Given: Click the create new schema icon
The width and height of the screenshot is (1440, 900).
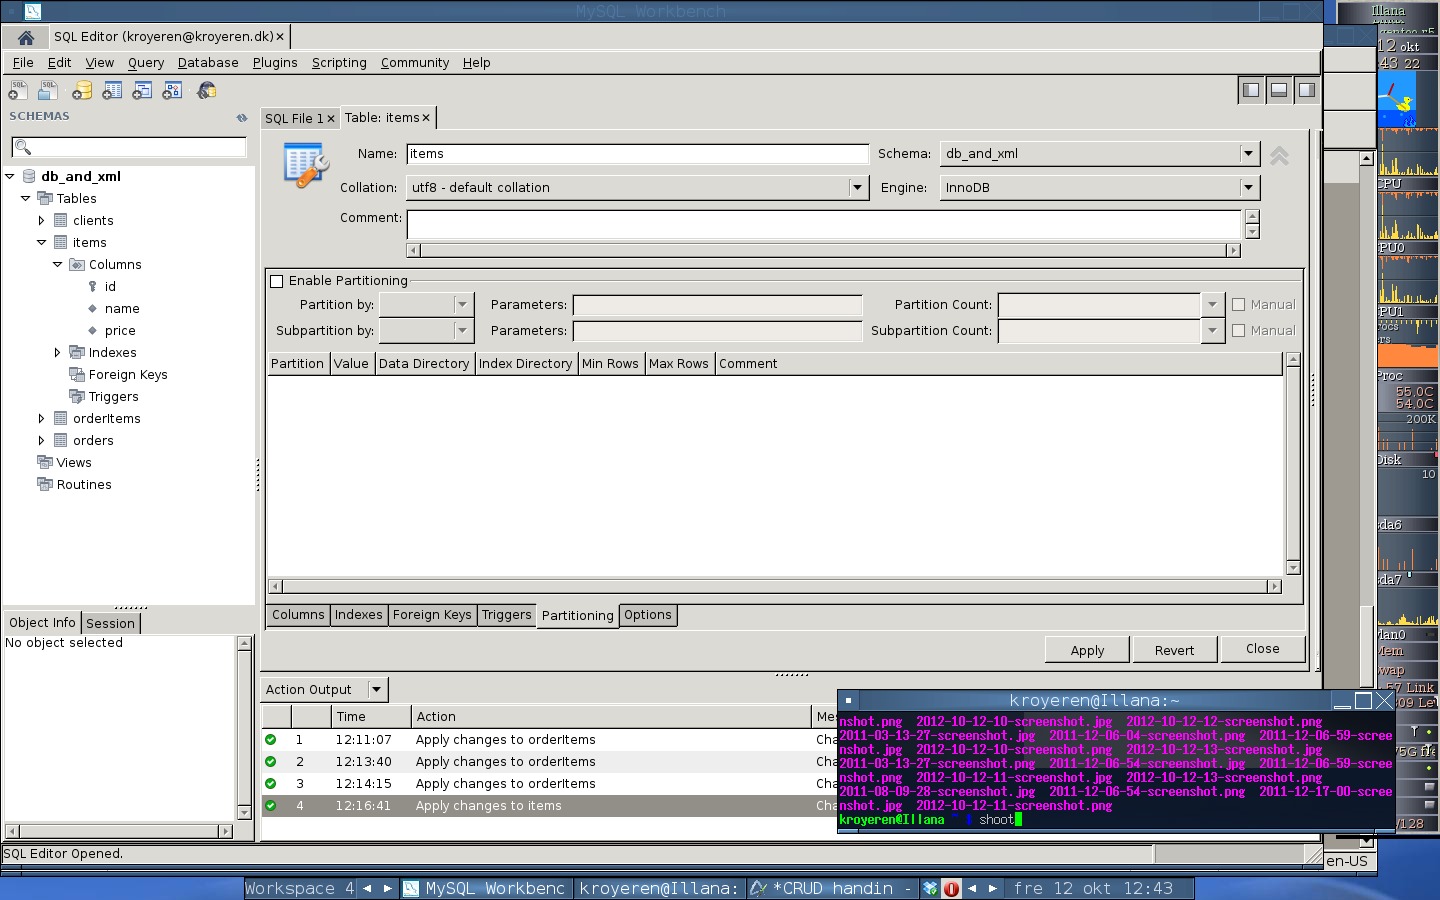Looking at the screenshot, I should (x=82, y=91).
